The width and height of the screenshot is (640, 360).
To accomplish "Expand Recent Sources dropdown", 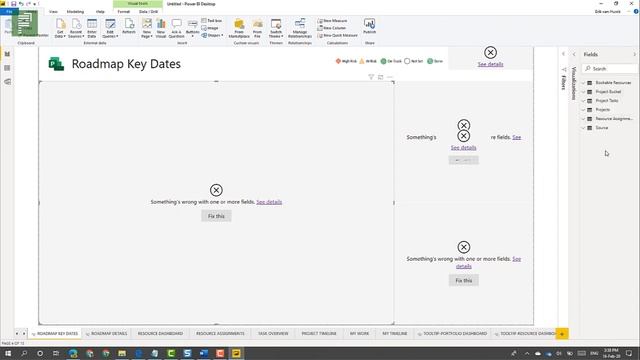I will pyautogui.click(x=76, y=28).
